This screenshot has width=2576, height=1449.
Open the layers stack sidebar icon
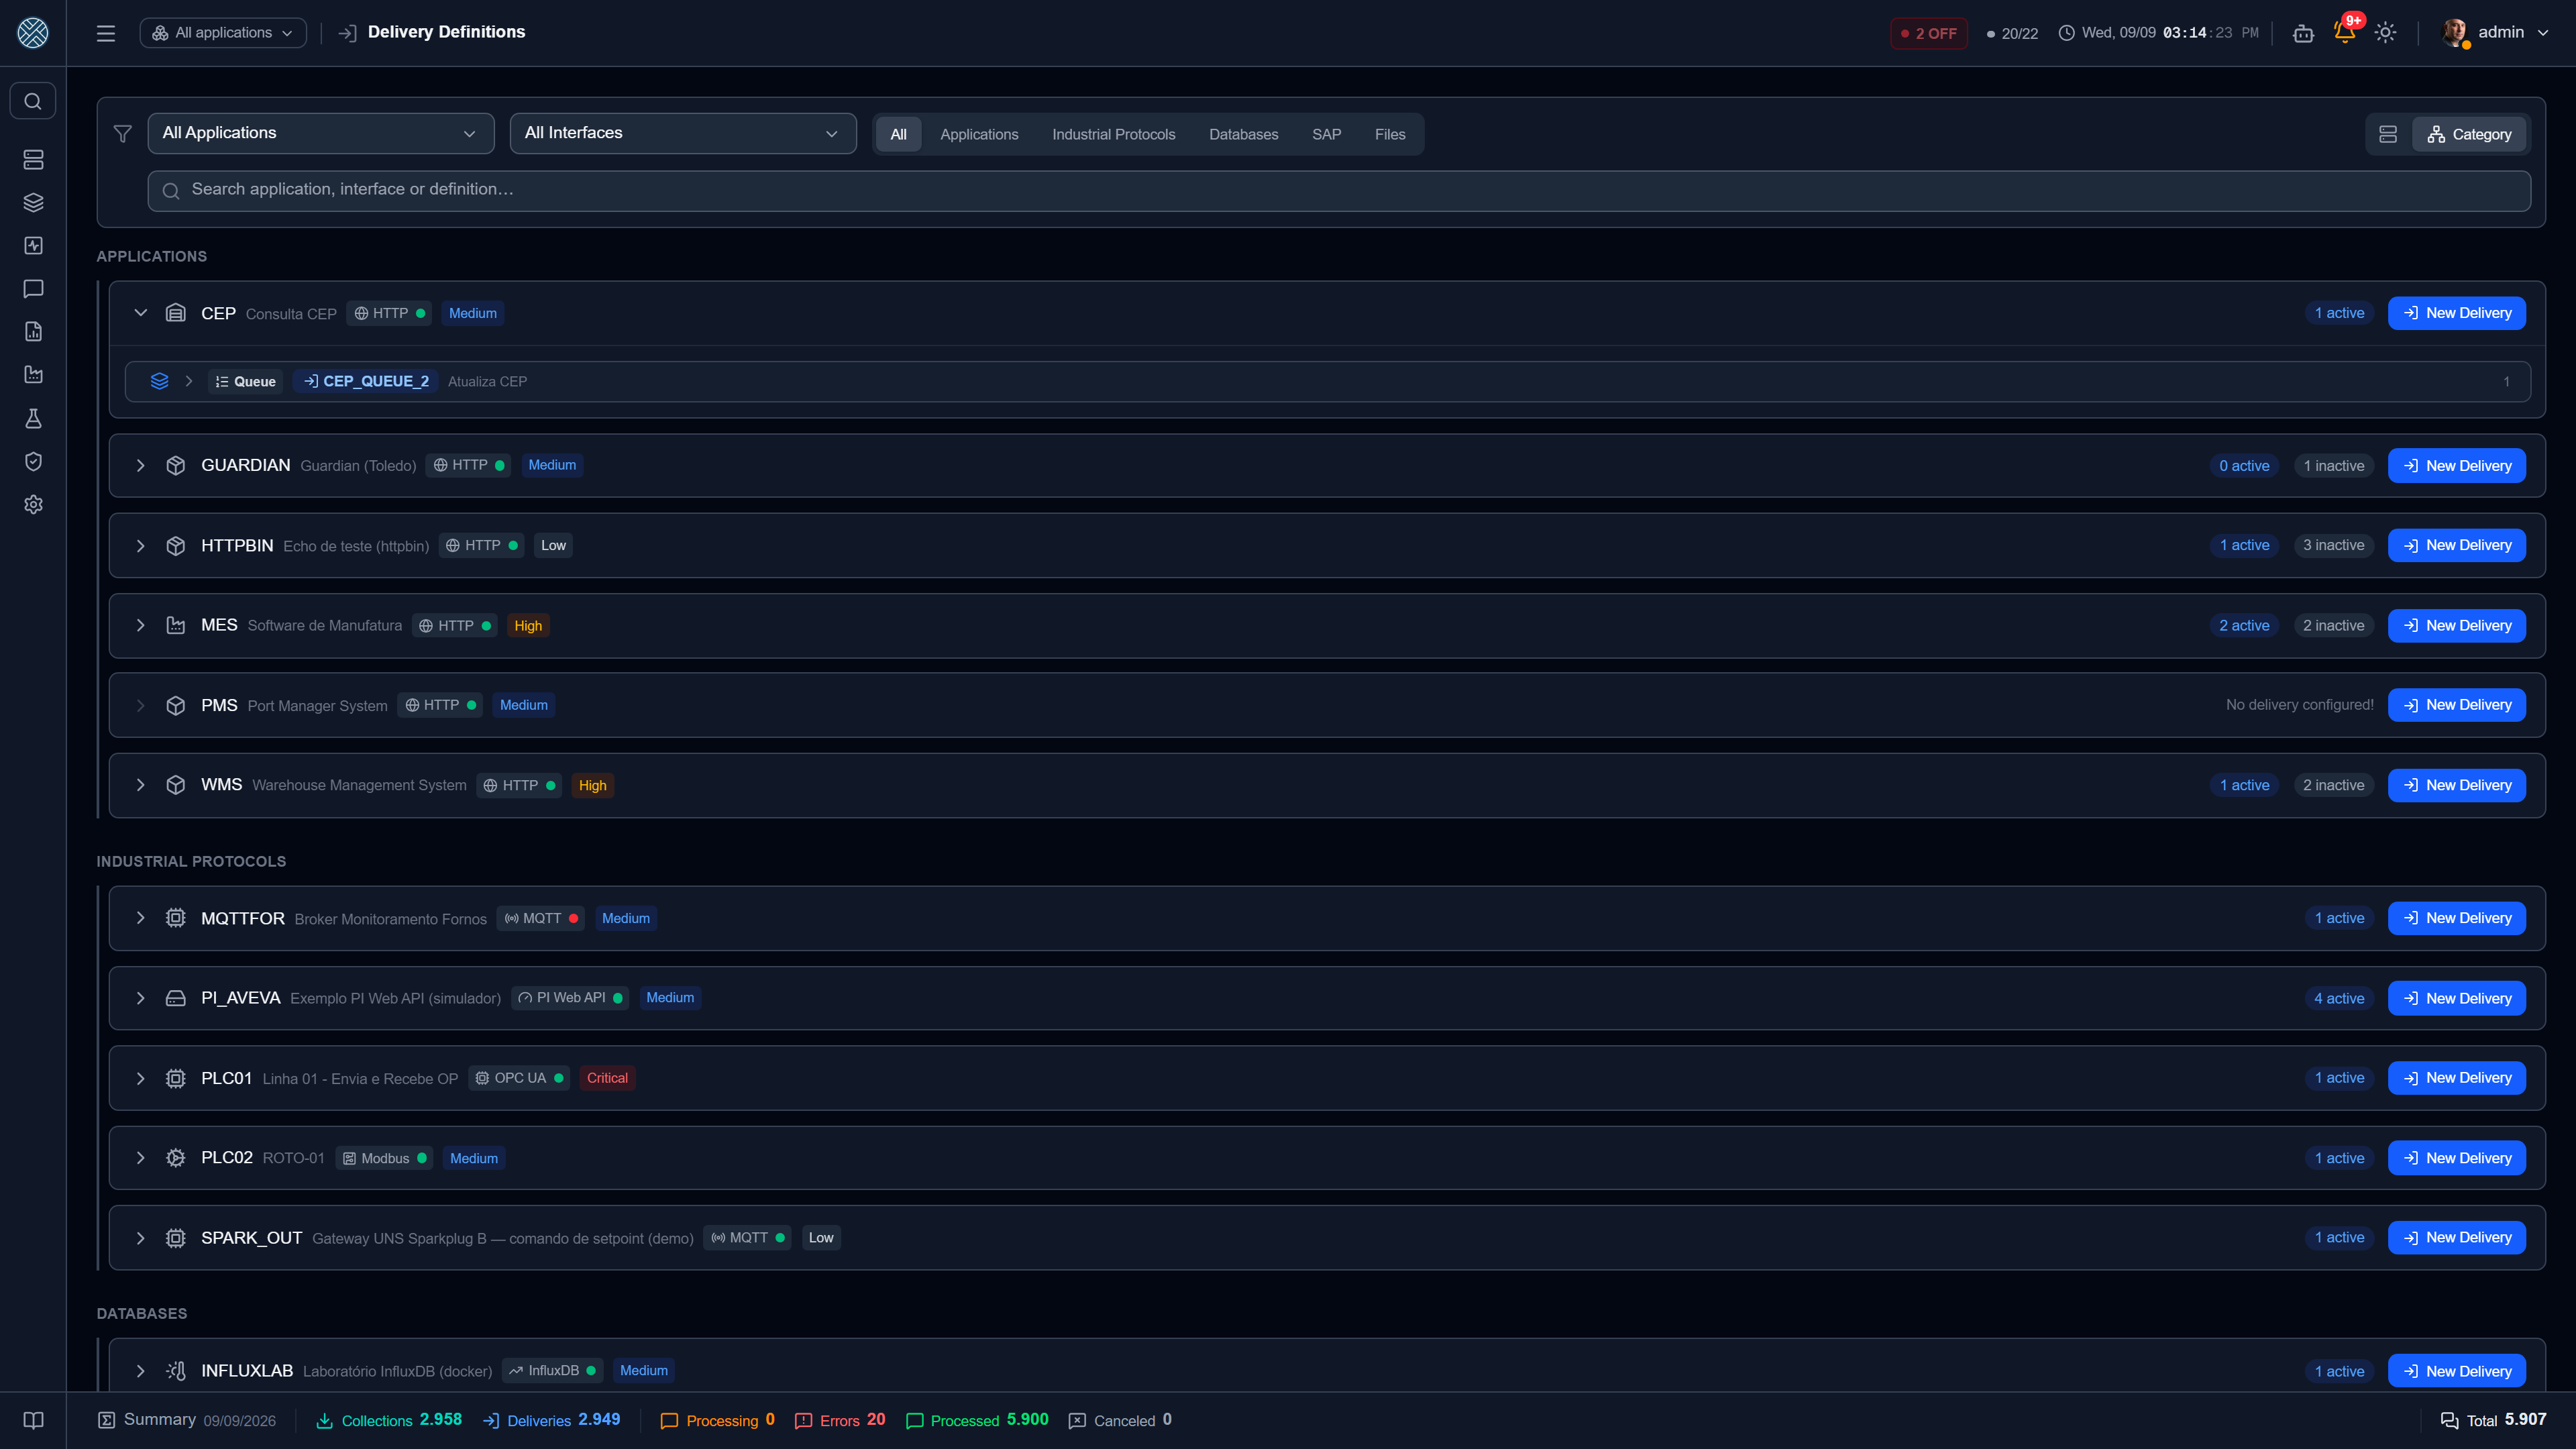coord(33,203)
